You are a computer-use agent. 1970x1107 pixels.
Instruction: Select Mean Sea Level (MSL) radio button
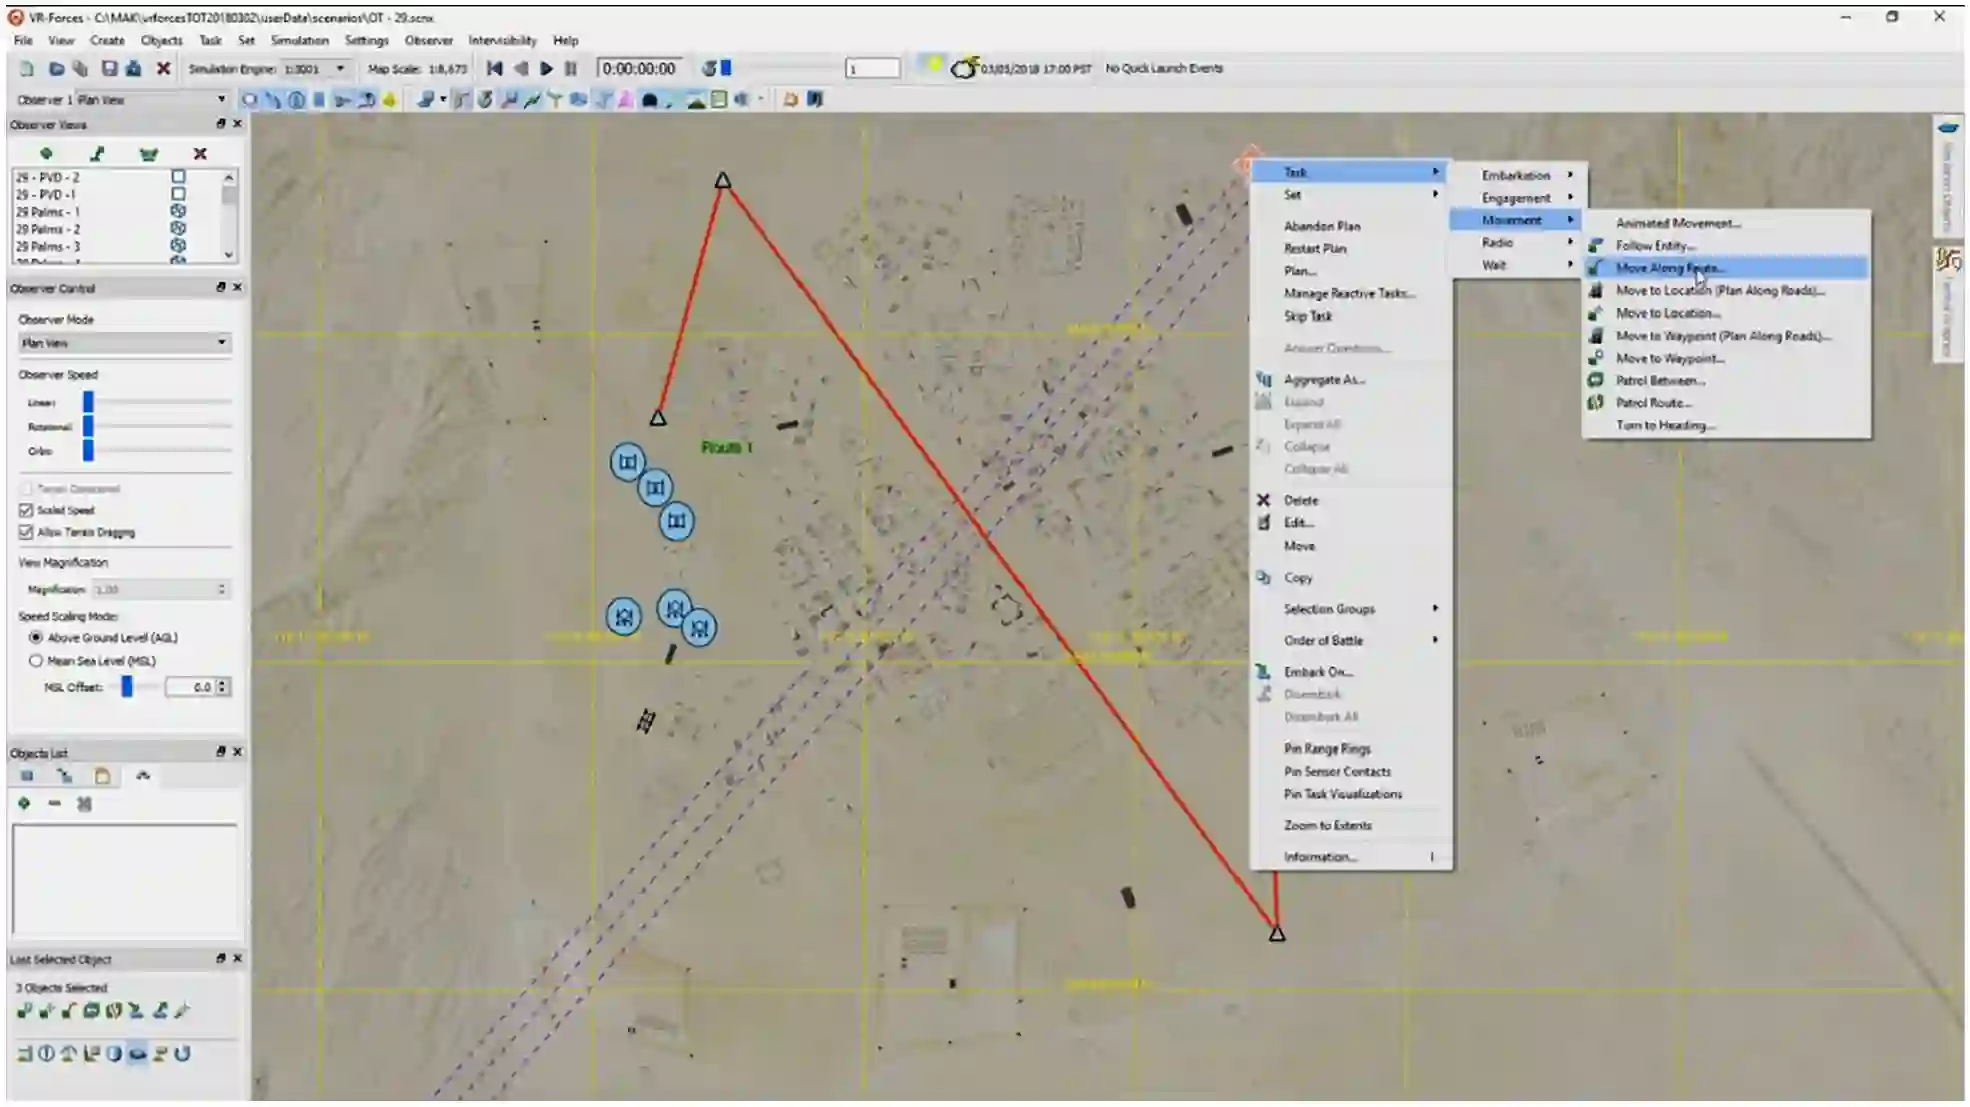[36, 661]
